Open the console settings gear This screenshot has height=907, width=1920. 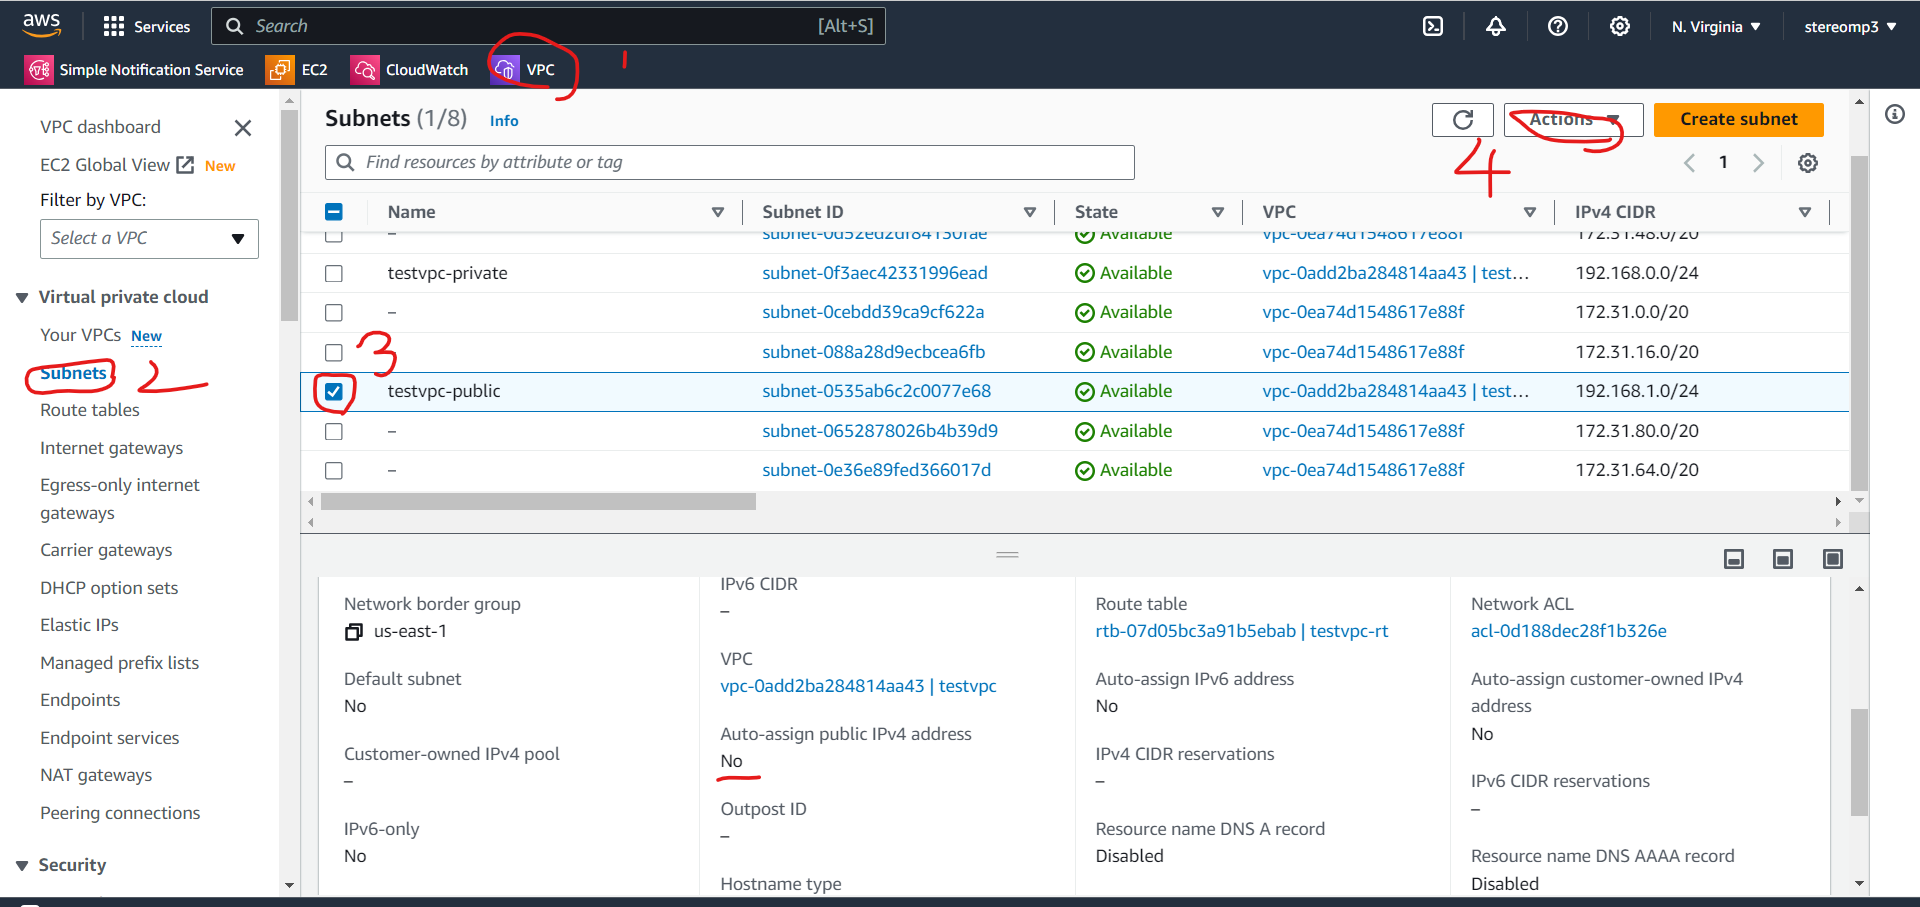(1619, 27)
